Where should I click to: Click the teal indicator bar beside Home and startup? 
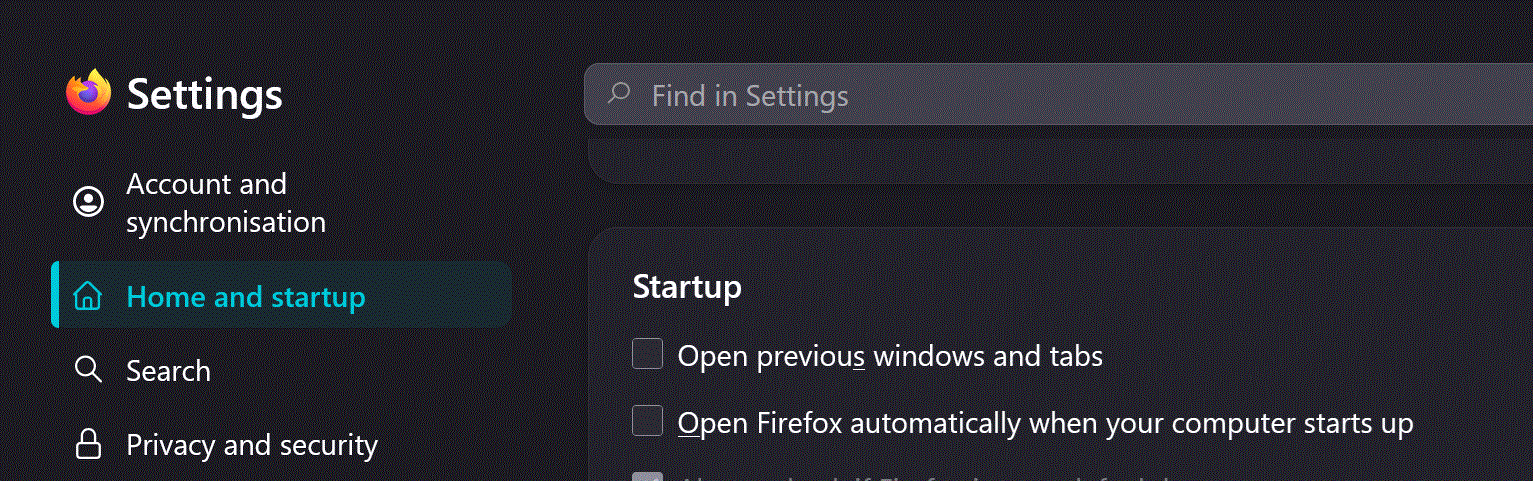55,295
